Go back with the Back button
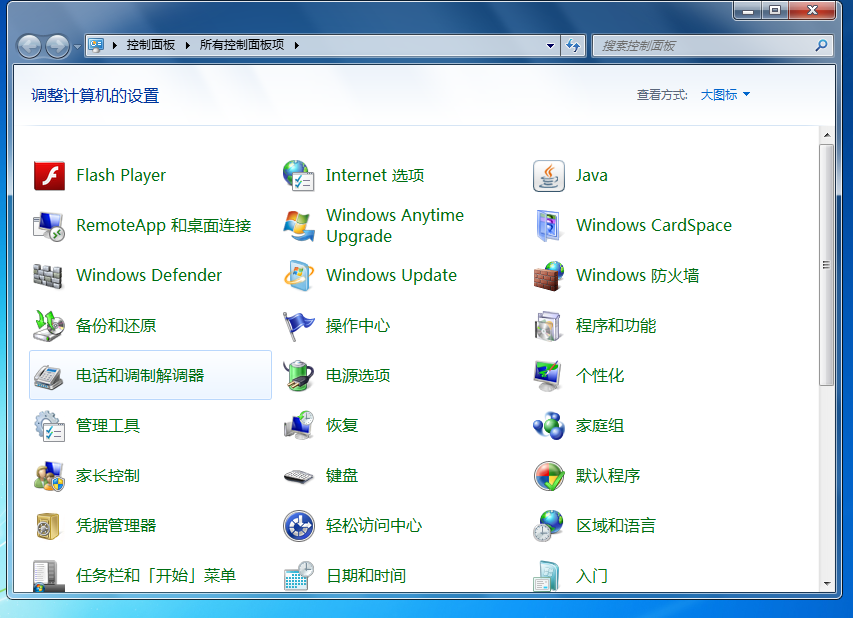 click(29, 46)
